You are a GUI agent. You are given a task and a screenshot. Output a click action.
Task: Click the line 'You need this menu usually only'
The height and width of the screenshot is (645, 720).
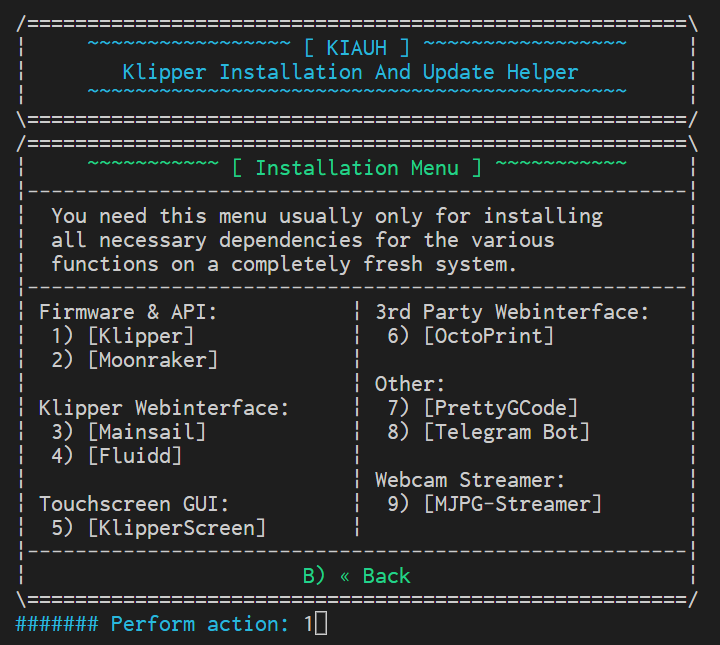click(x=327, y=216)
